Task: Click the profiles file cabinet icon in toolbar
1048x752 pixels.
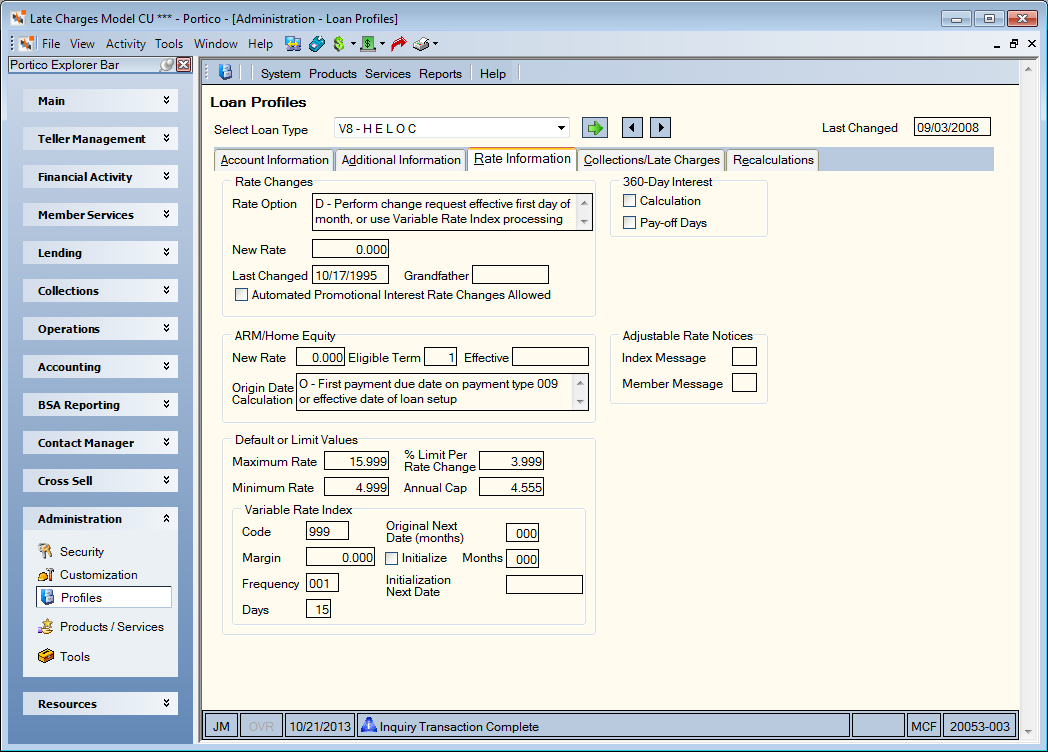Action: 226,72
